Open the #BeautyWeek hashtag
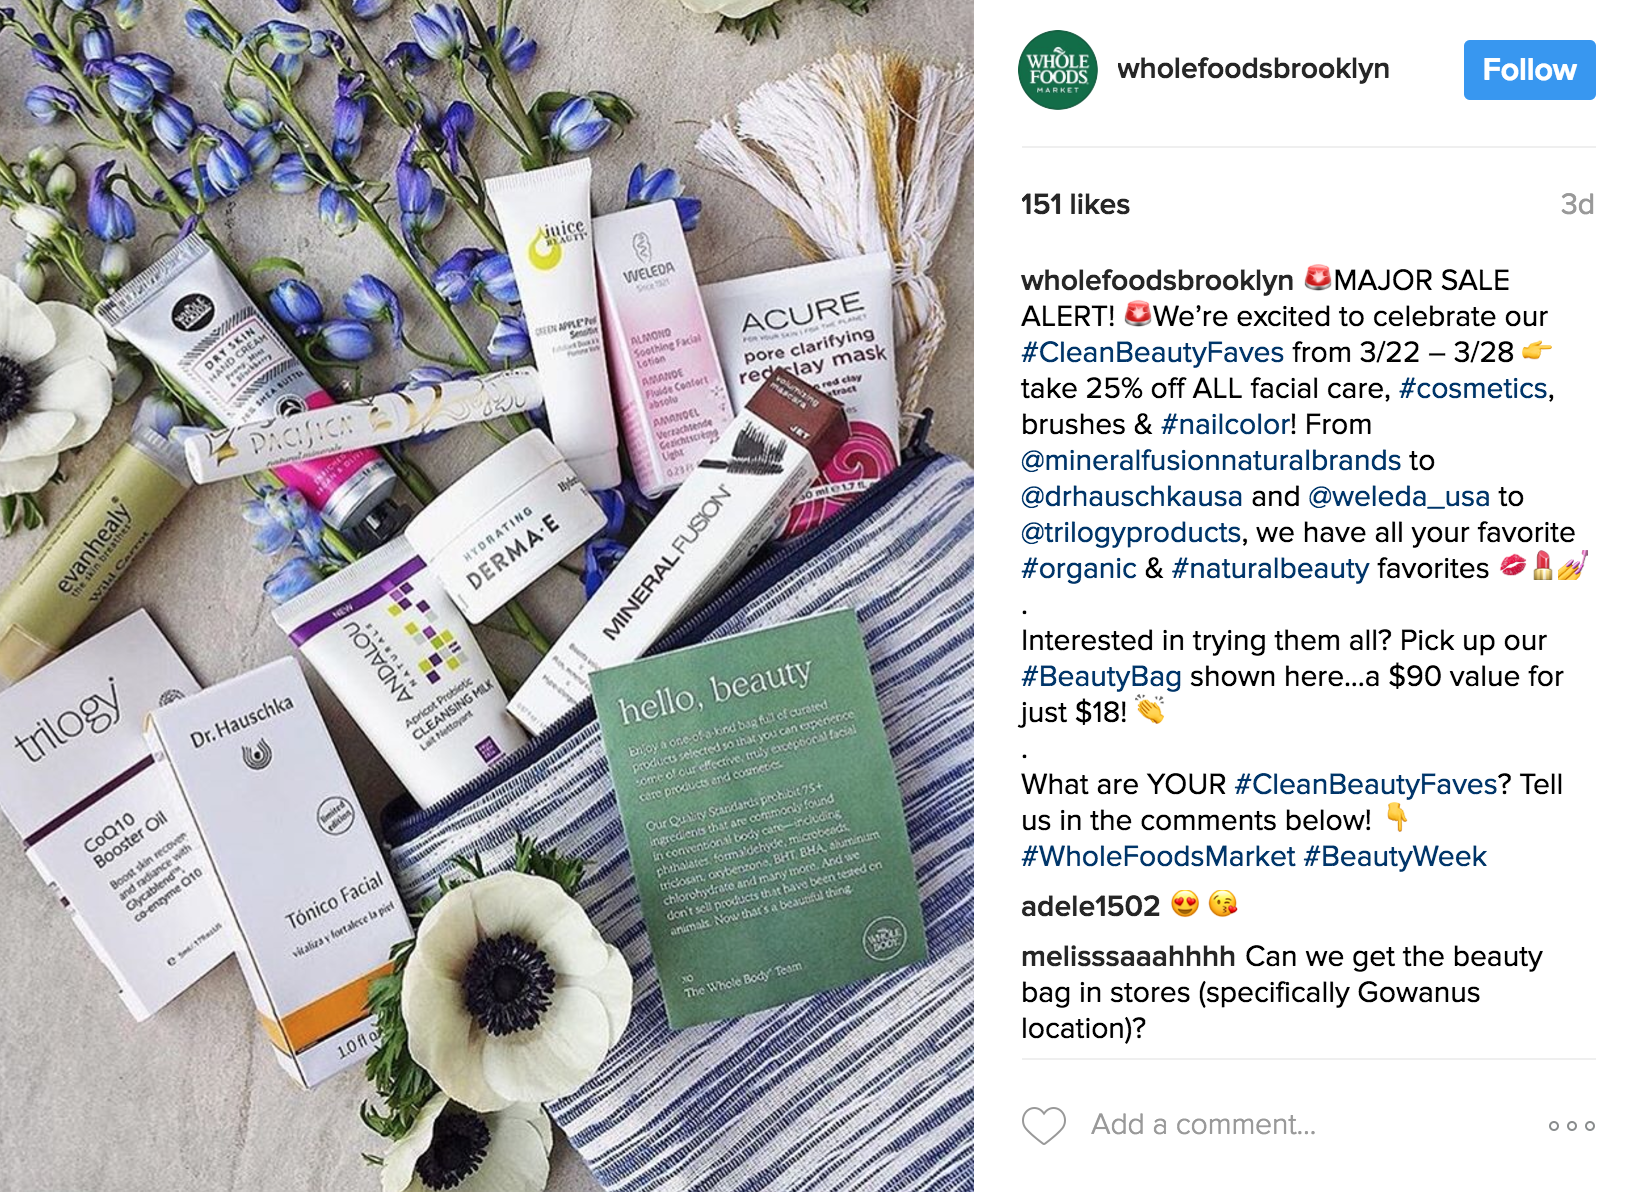 pos(1395,856)
